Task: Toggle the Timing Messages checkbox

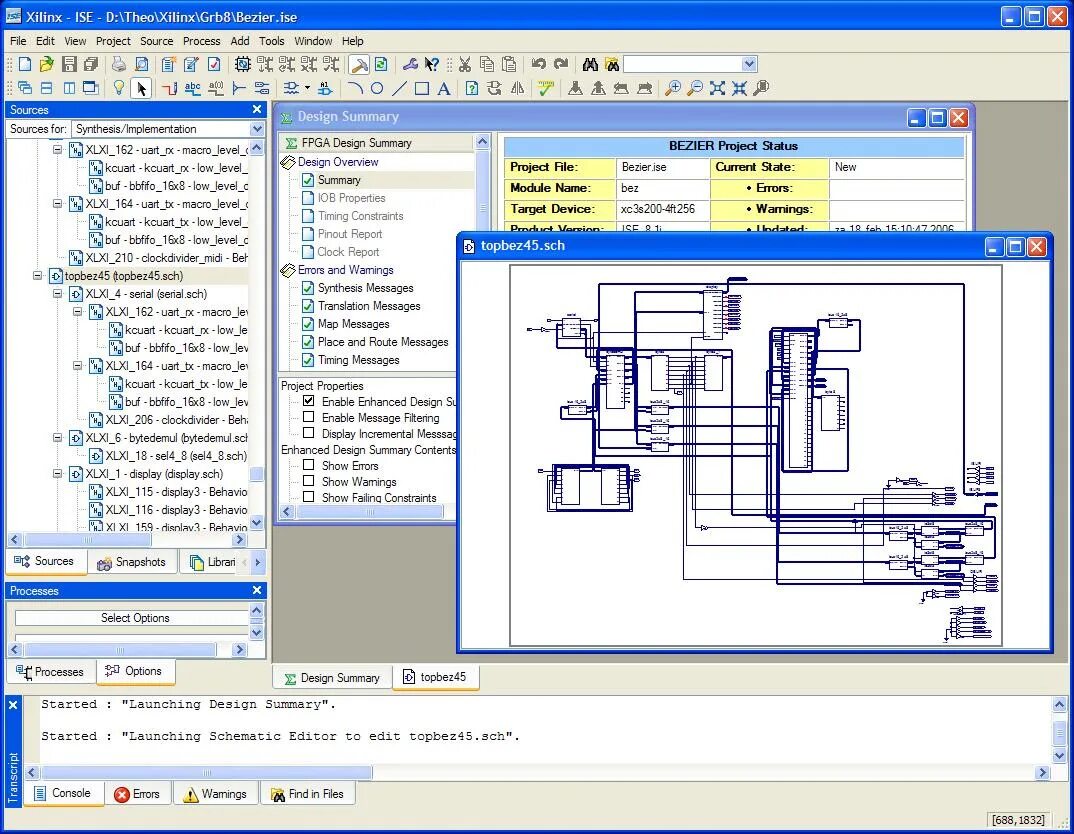Action: point(308,360)
